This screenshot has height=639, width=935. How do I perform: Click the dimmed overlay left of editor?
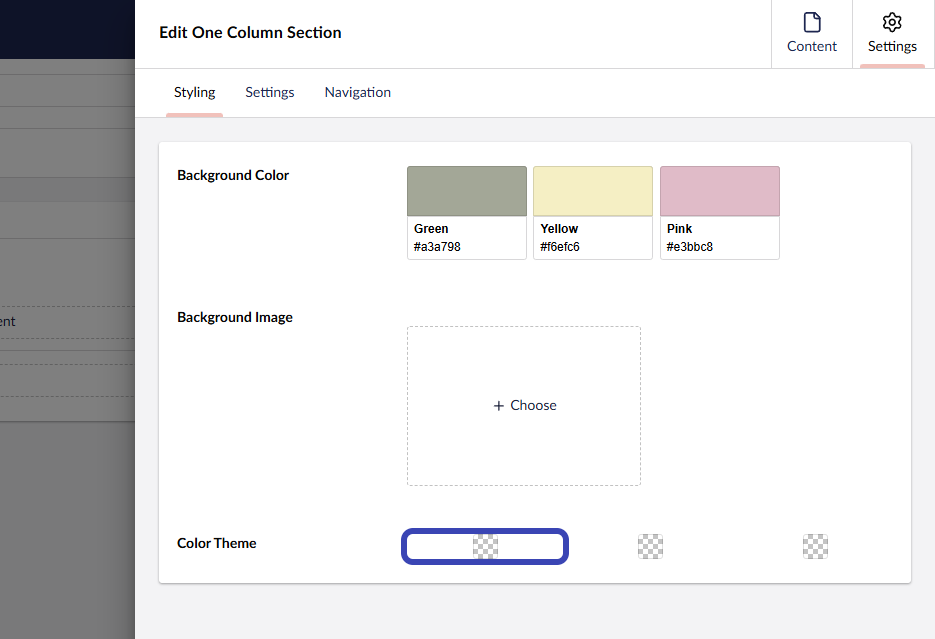[x=66, y=500]
